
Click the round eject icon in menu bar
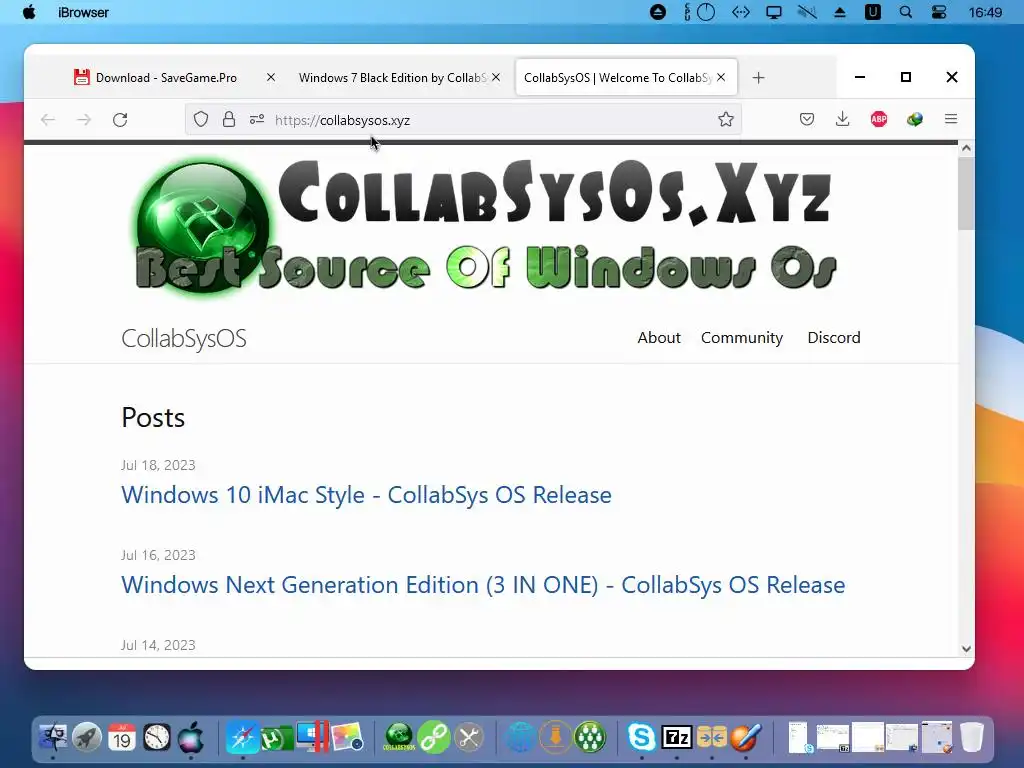[658, 12]
